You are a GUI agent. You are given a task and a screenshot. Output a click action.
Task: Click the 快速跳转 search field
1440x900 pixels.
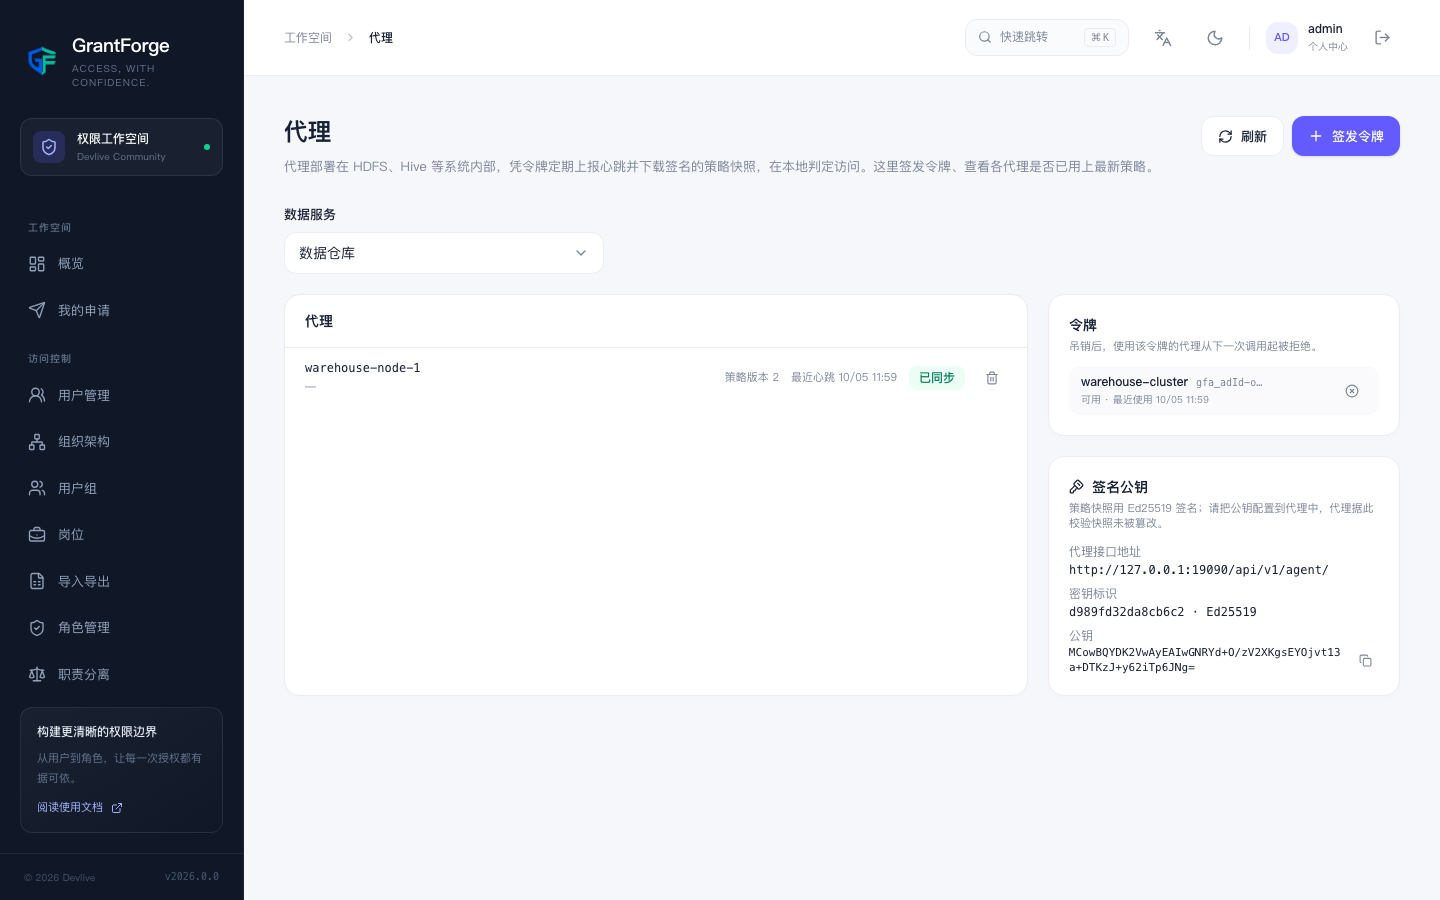pyautogui.click(x=1047, y=38)
